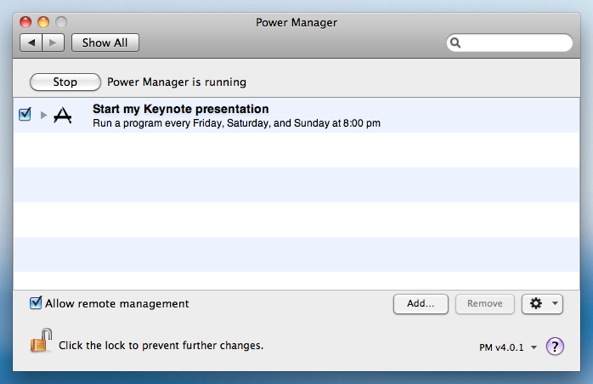Click the "Power Manager is running" status text

(x=177, y=82)
